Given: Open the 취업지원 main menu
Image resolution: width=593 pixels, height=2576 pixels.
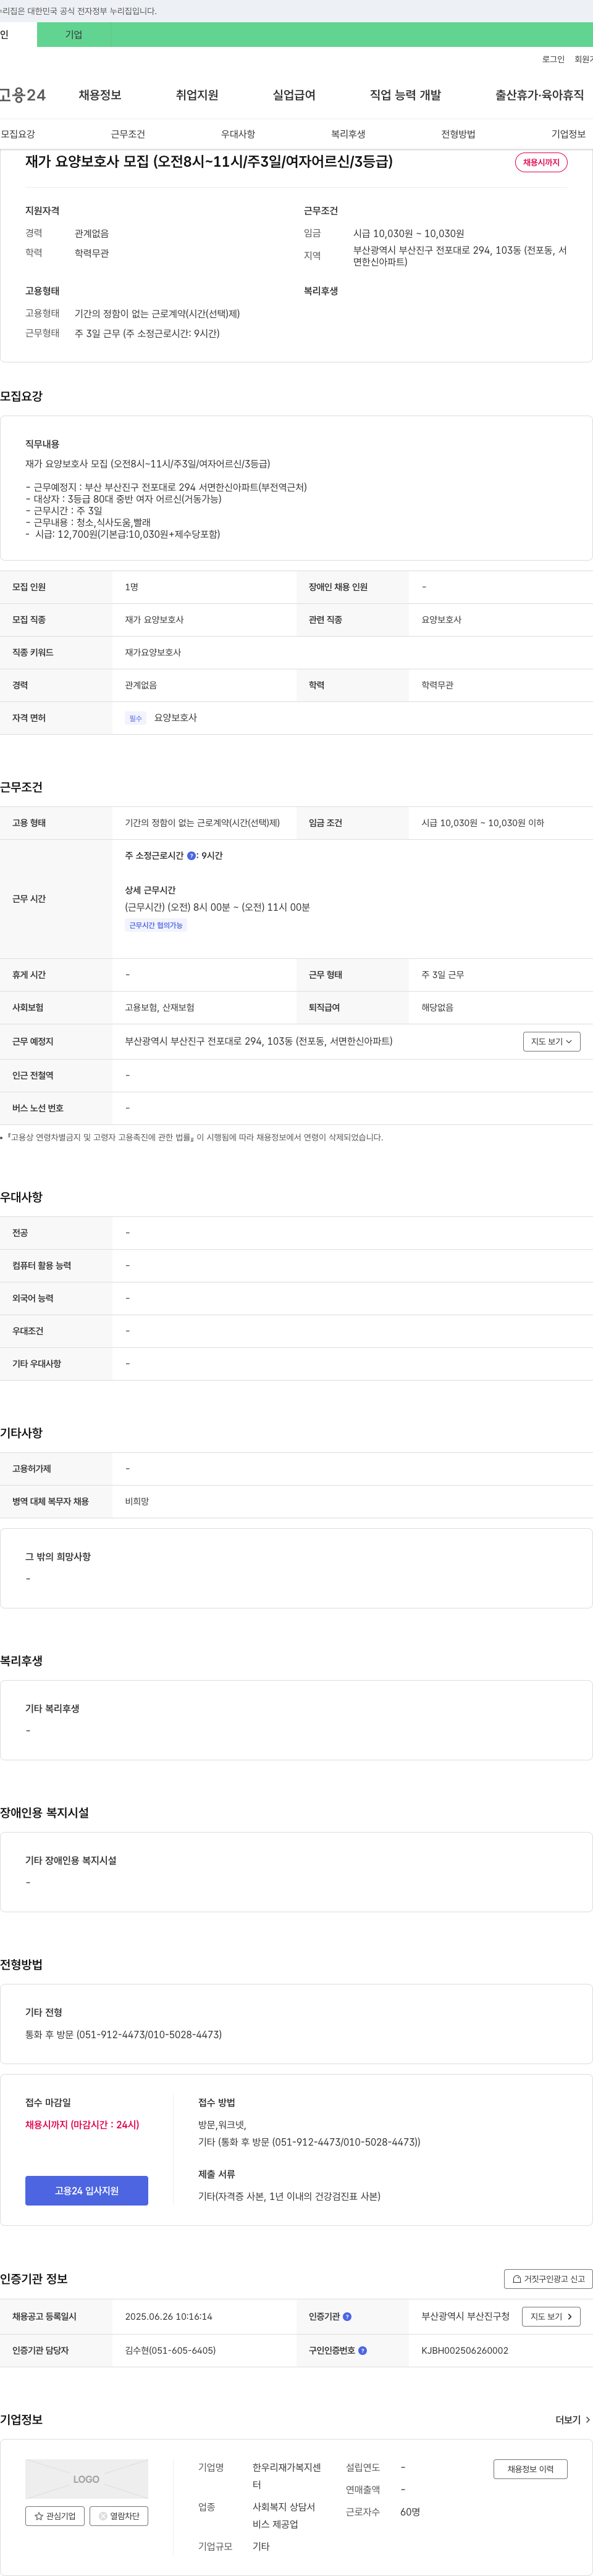Looking at the screenshot, I should point(197,95).
